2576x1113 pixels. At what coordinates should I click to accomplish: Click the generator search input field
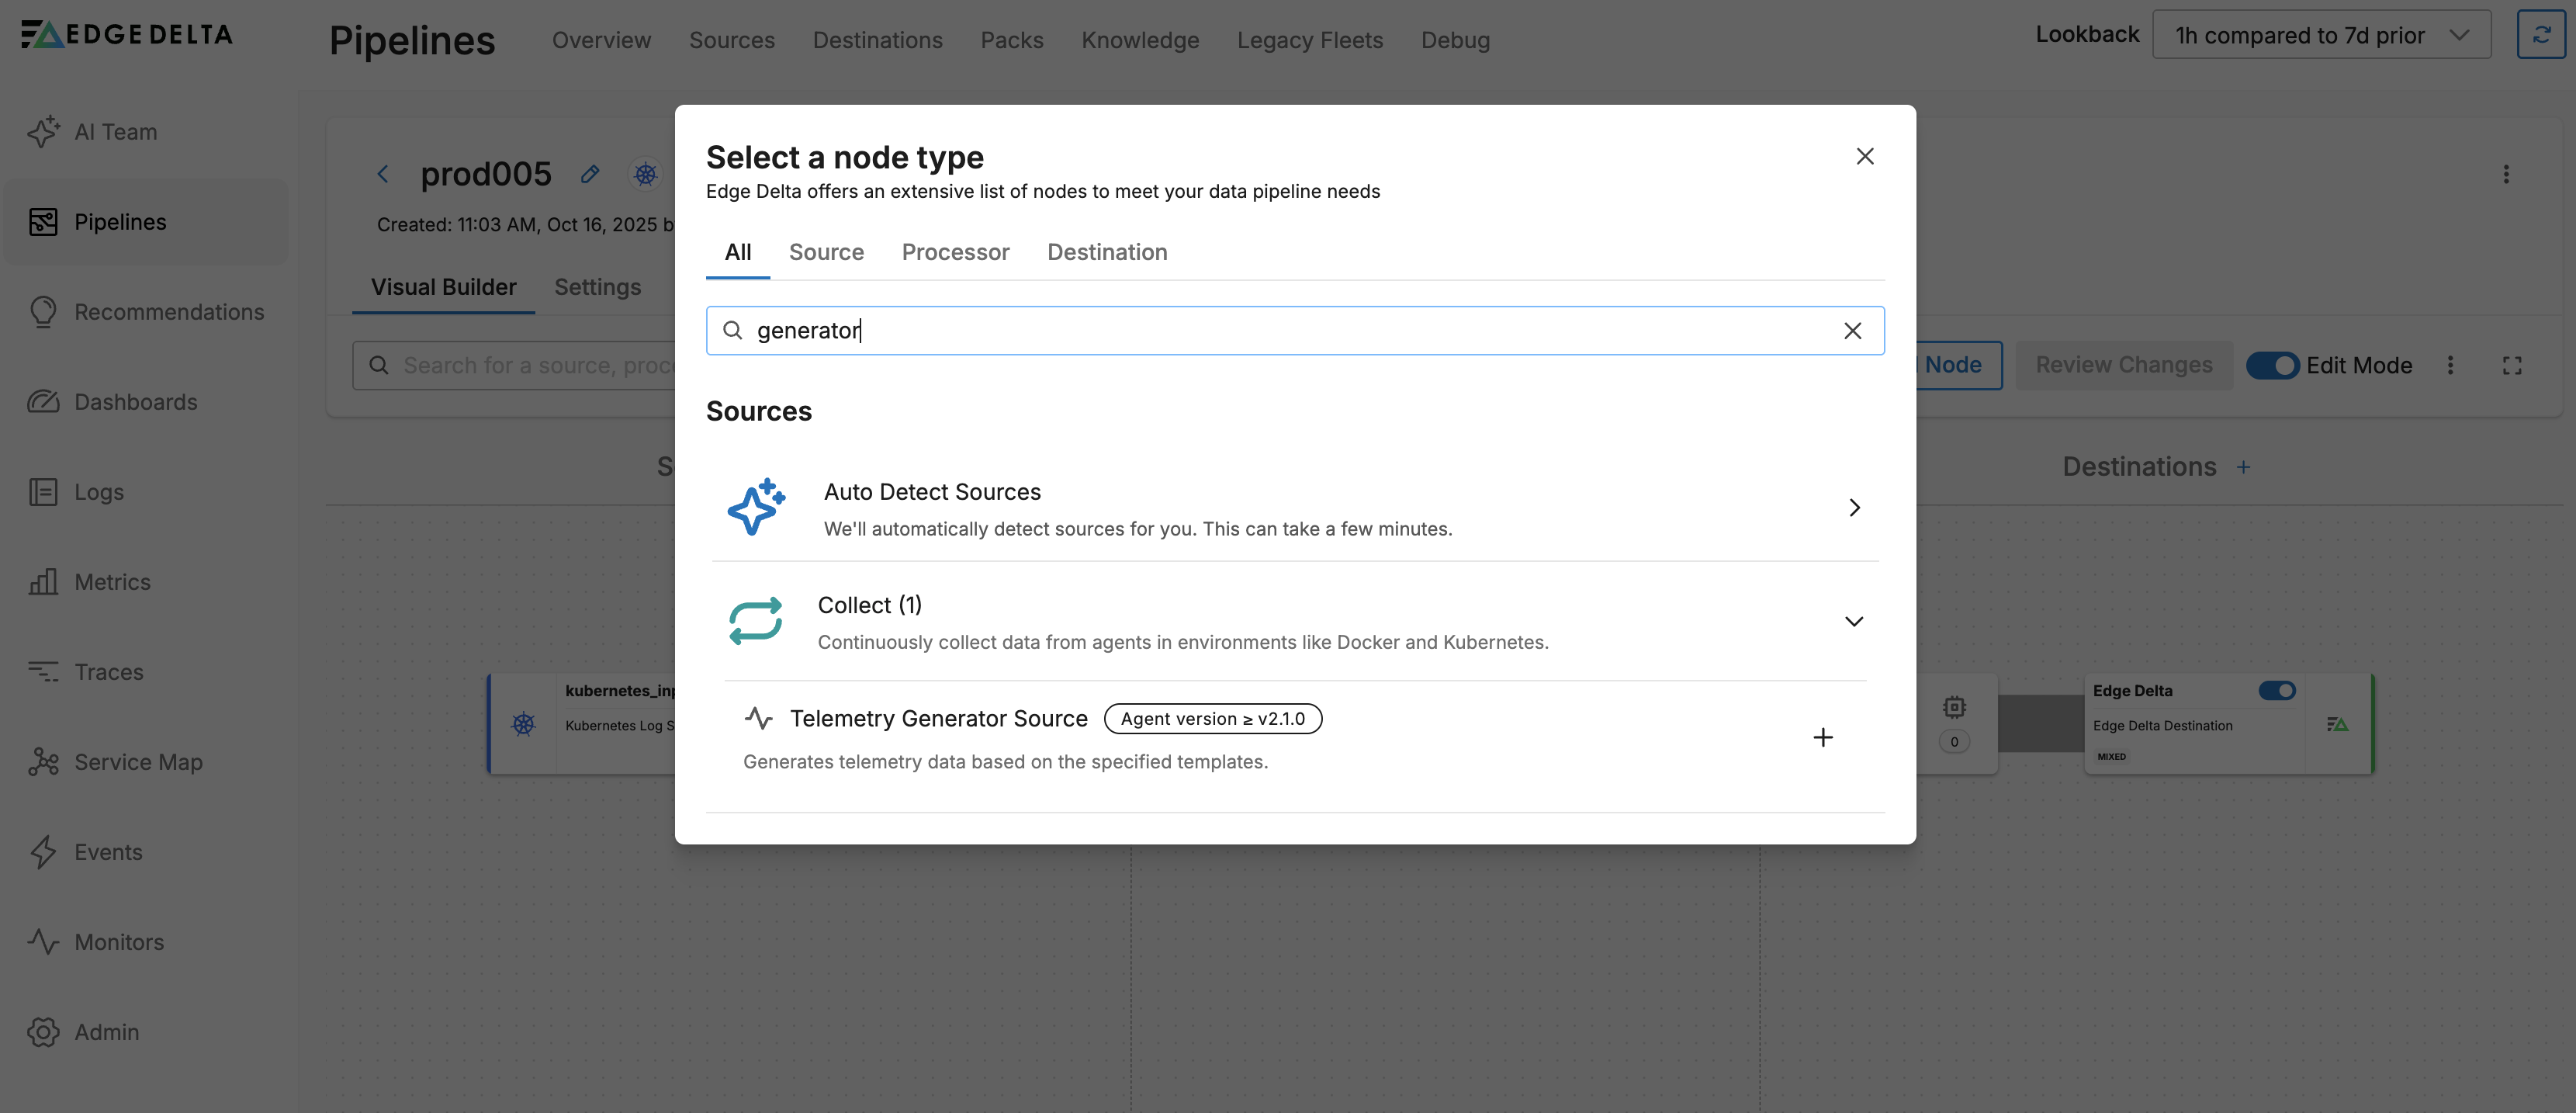[x=1290, y=331]
